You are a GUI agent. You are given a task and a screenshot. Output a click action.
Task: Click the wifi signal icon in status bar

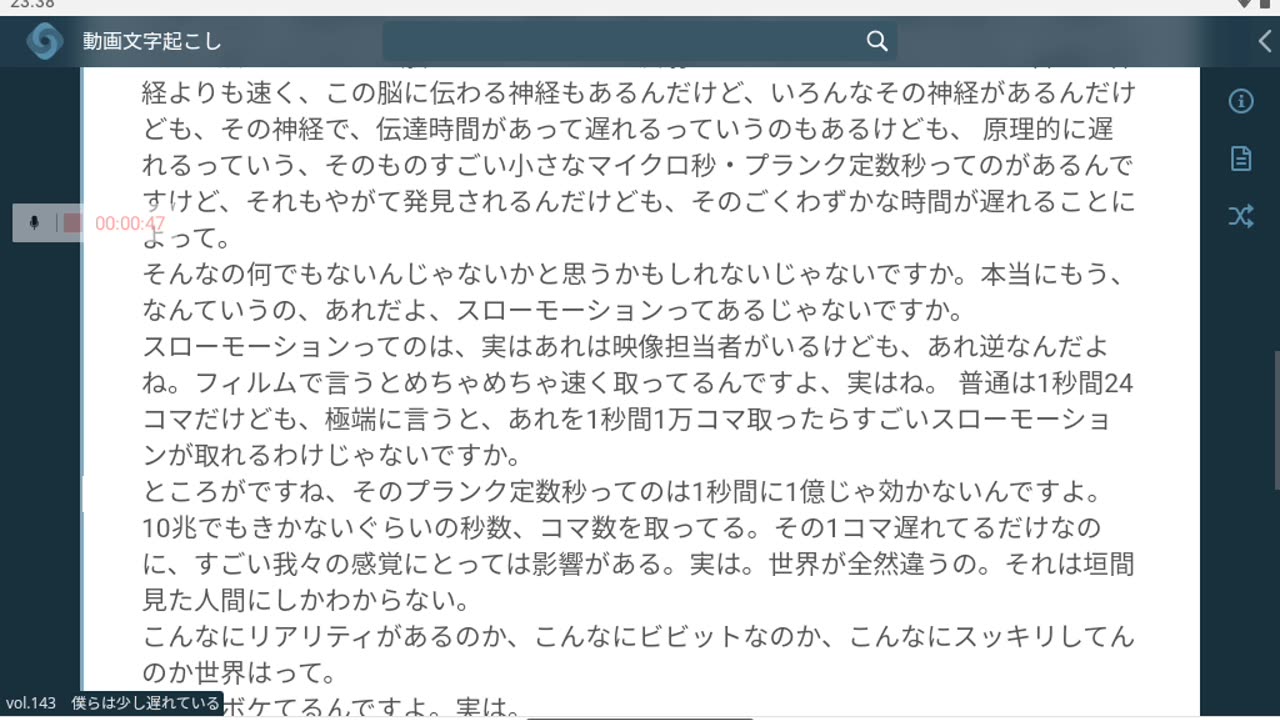(1244, 4)
